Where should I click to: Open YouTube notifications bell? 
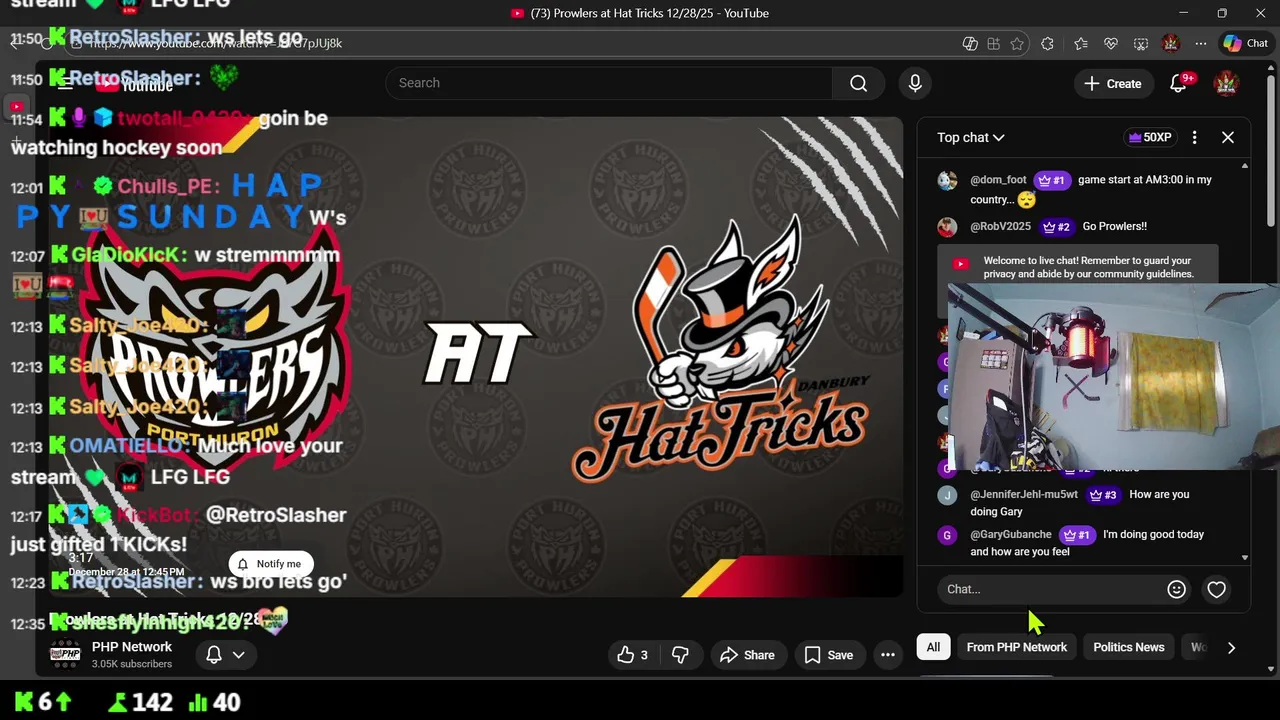pos(1179,83)
